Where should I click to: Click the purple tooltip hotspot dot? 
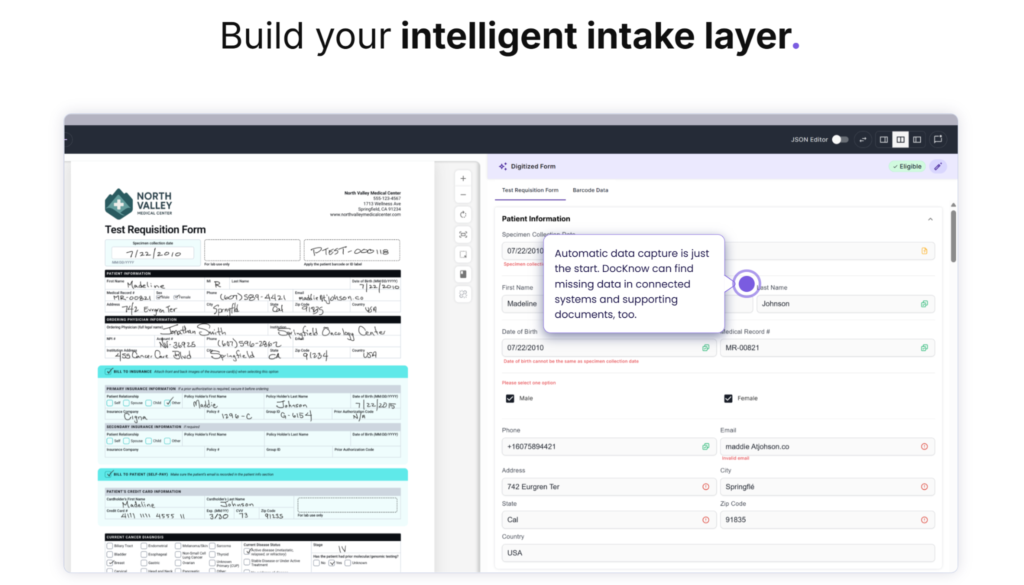click(746, 284)
